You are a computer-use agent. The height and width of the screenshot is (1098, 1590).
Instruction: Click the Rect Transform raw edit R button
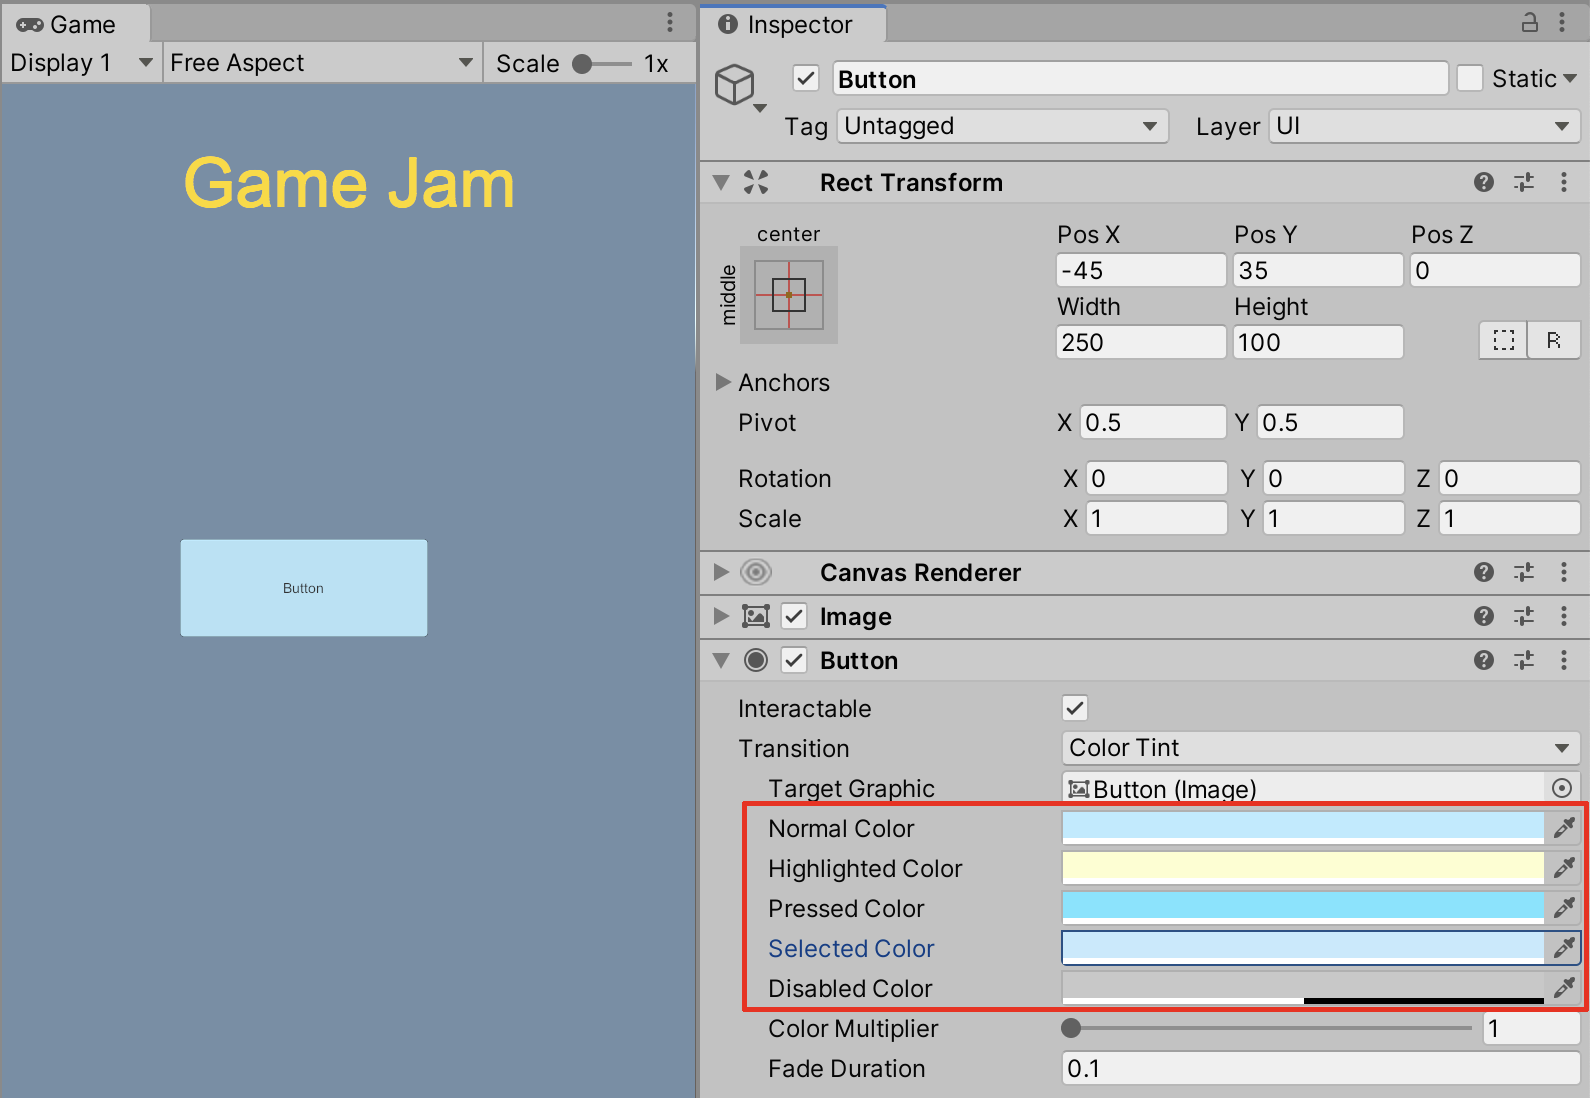point(1553,341)
